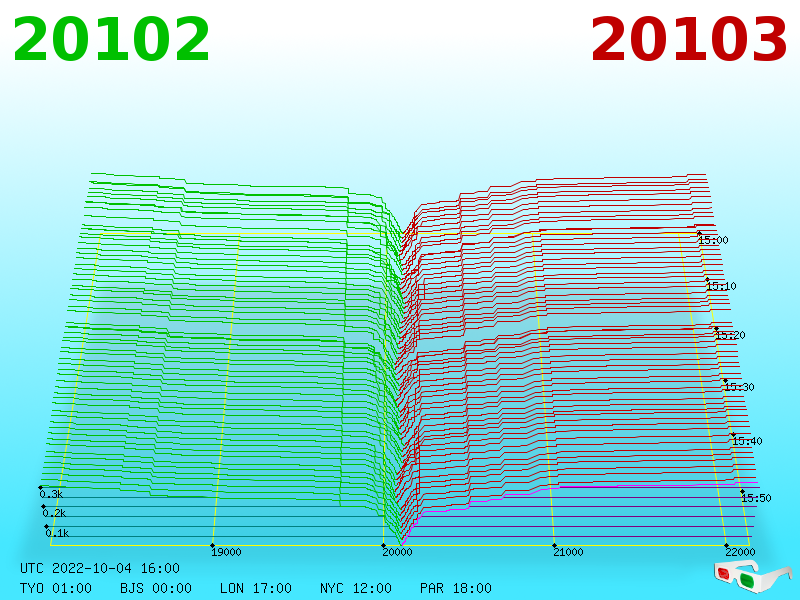Click the 15:30 time axis marker
Screen dimensions: 800x600
click(x=739, y=387)
